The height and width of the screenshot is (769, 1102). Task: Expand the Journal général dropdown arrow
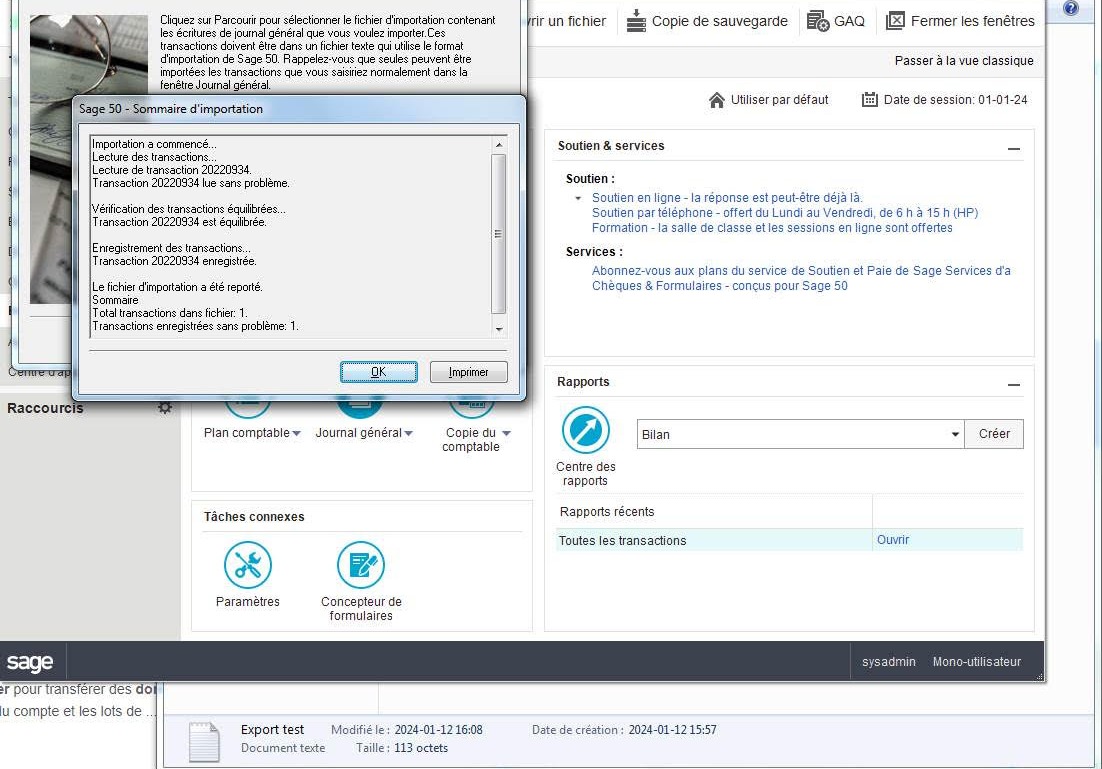point(409,434)
